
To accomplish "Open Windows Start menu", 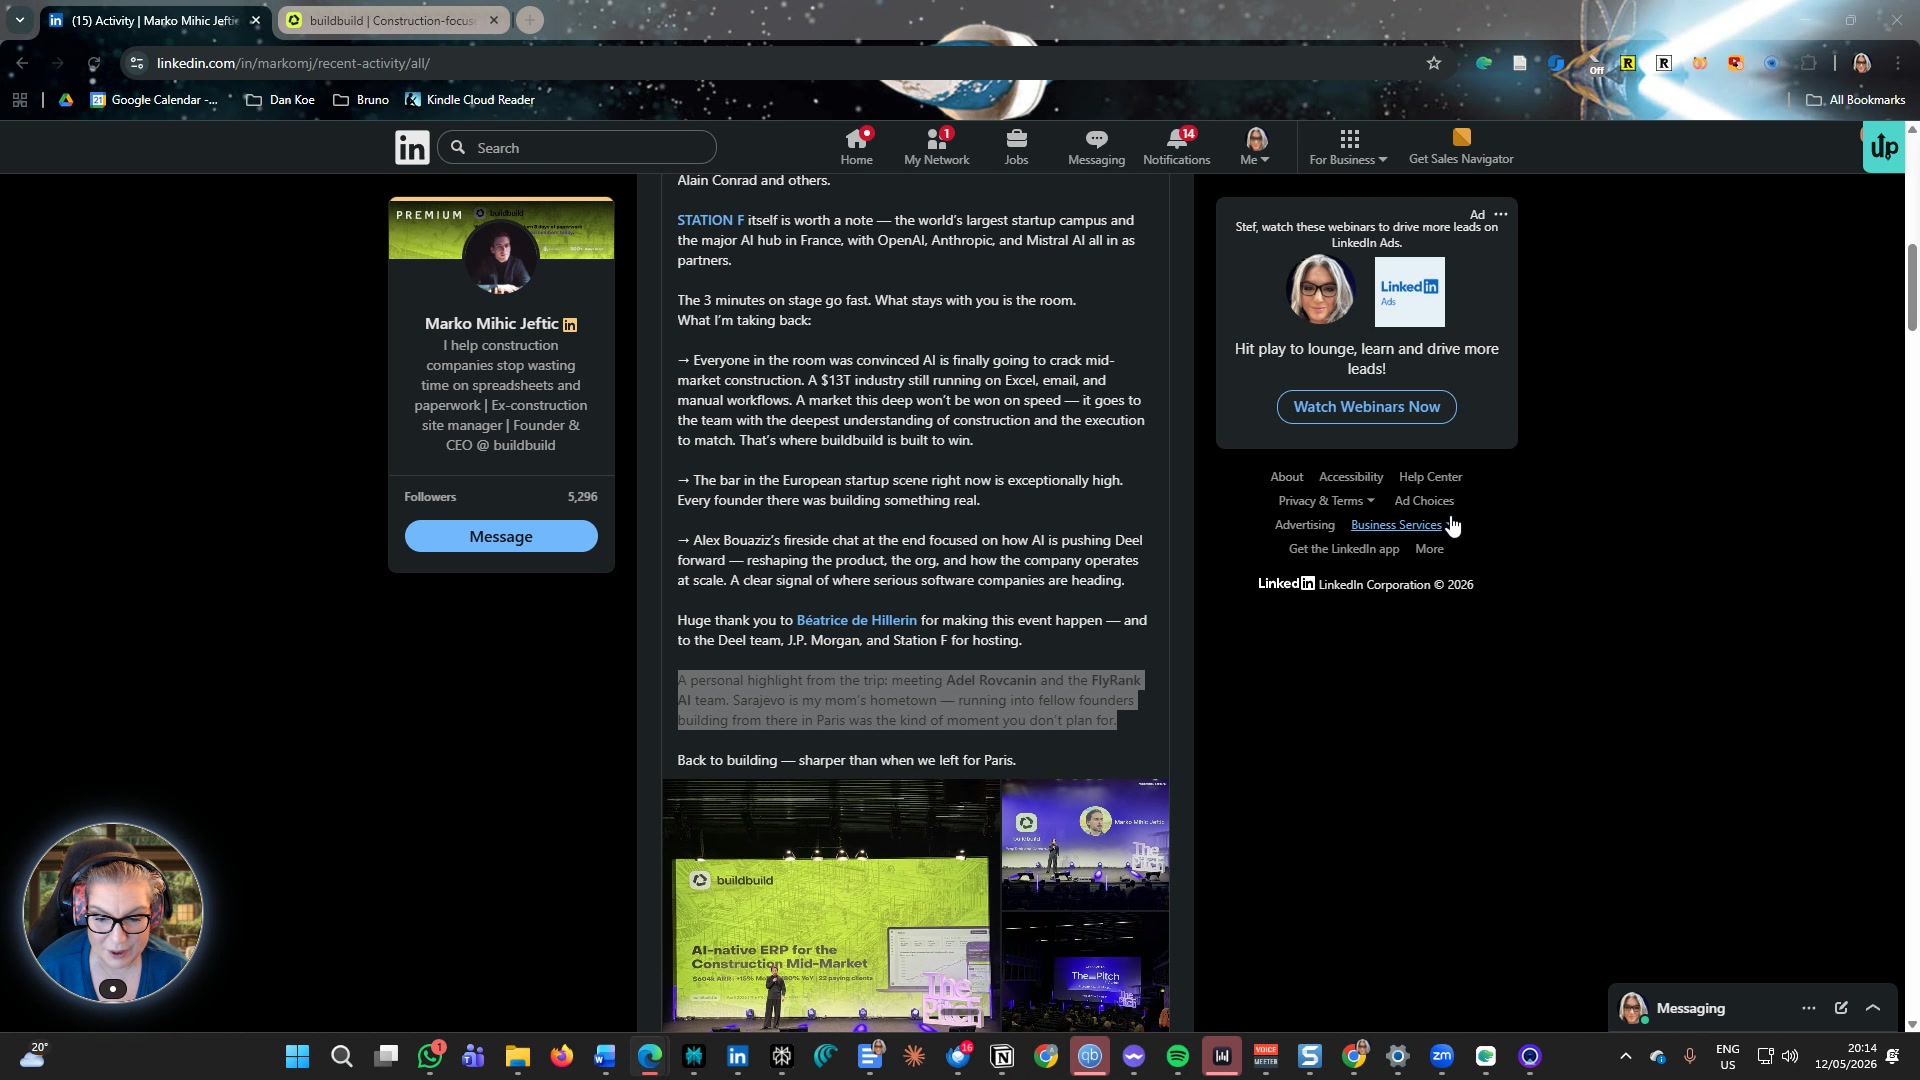I will 297,1056.
